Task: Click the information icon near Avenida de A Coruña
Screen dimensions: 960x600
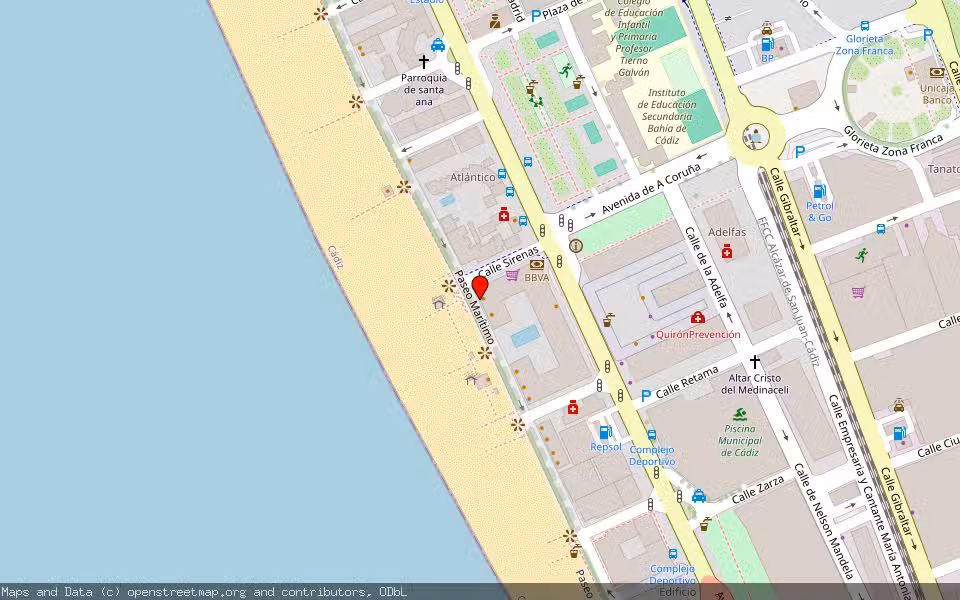Action: [576, 246]
